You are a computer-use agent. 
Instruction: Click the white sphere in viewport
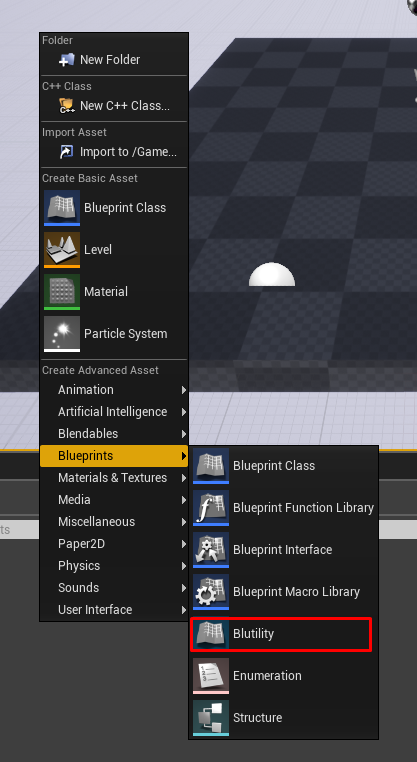click(x=272, y=275)
